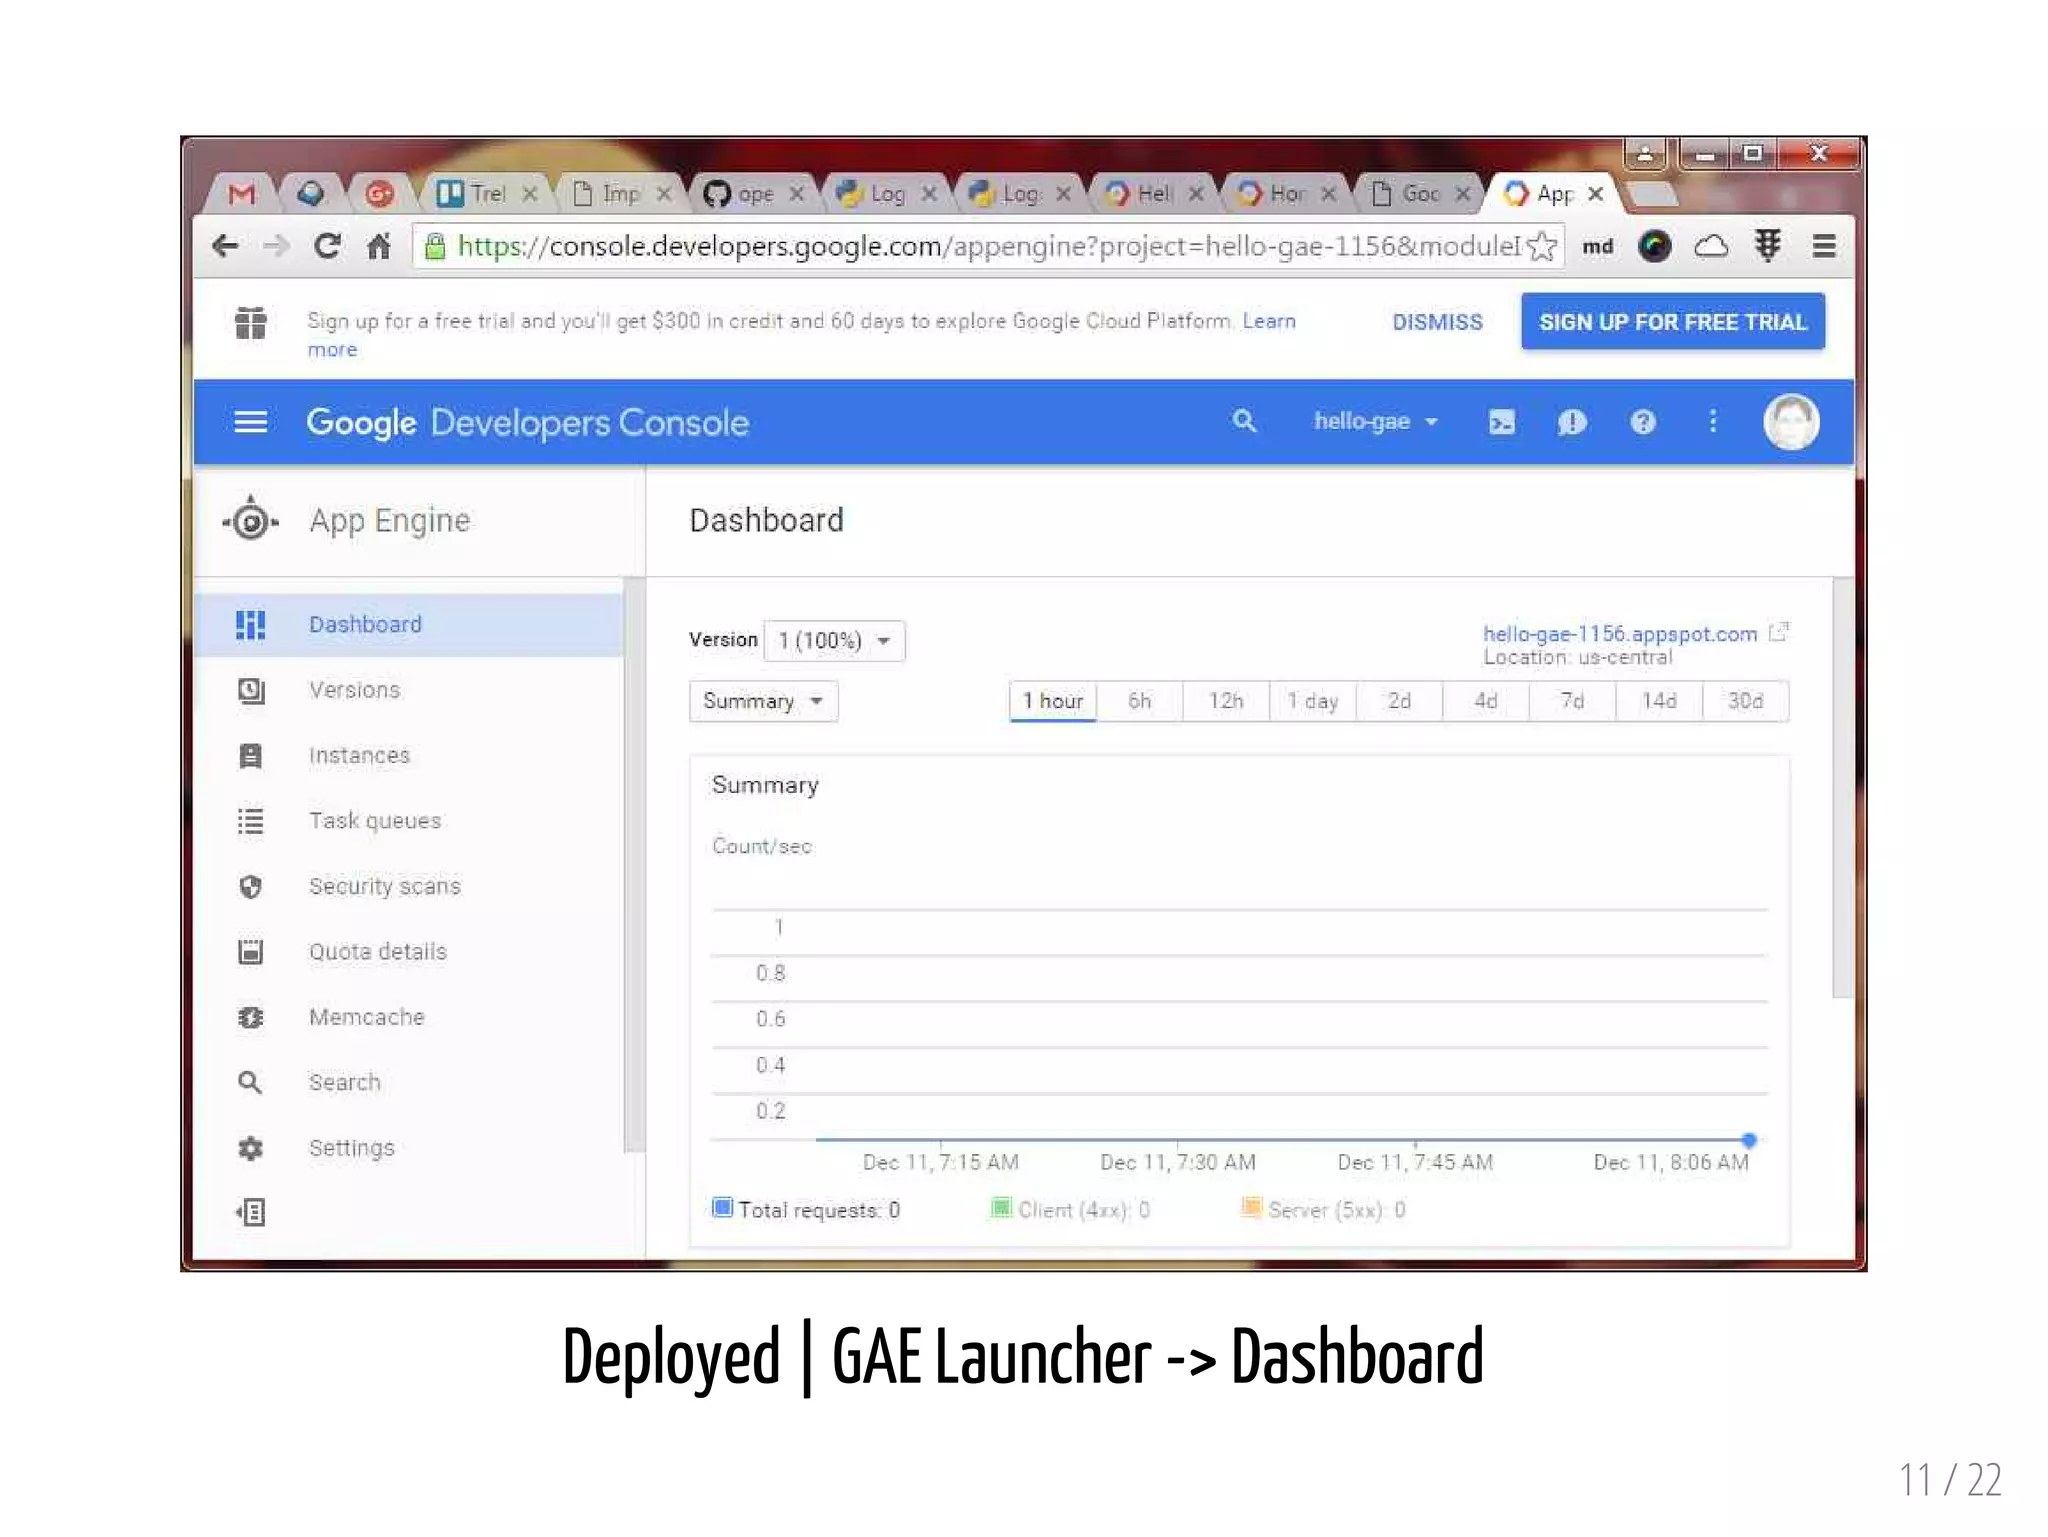Viewport: 2048px width, 1537px height.
Task: Close the active App Engine tab
Action: (1596, 193)
